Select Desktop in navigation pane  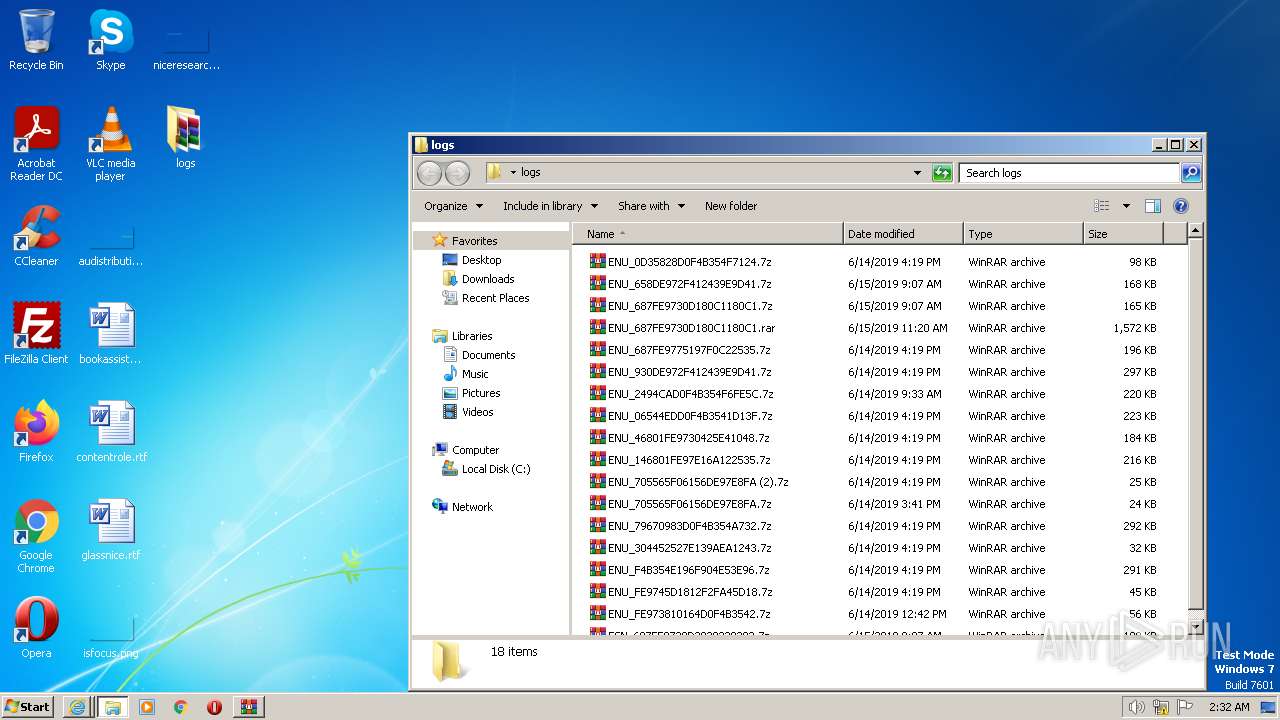pyautogui.click(x=481, y=260)
